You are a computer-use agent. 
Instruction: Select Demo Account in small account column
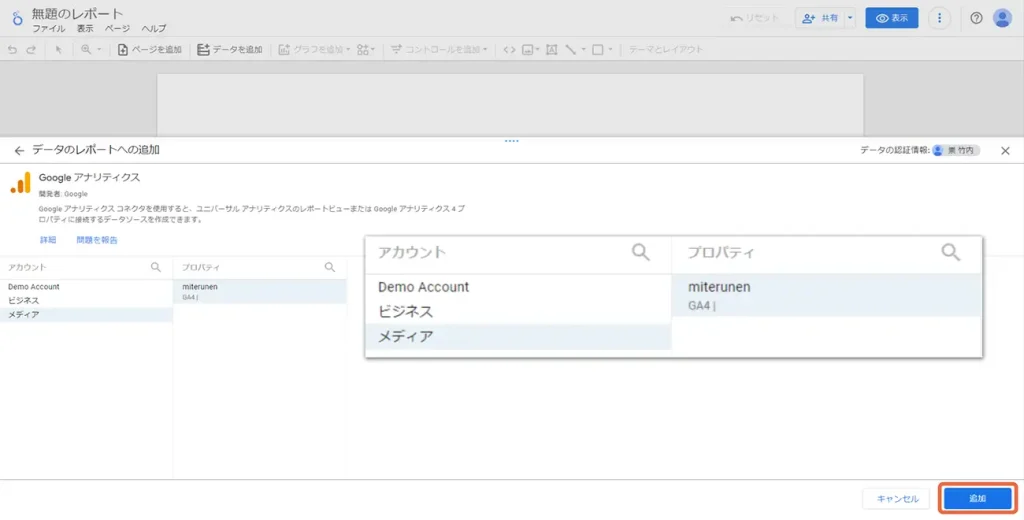coord(86,287)
